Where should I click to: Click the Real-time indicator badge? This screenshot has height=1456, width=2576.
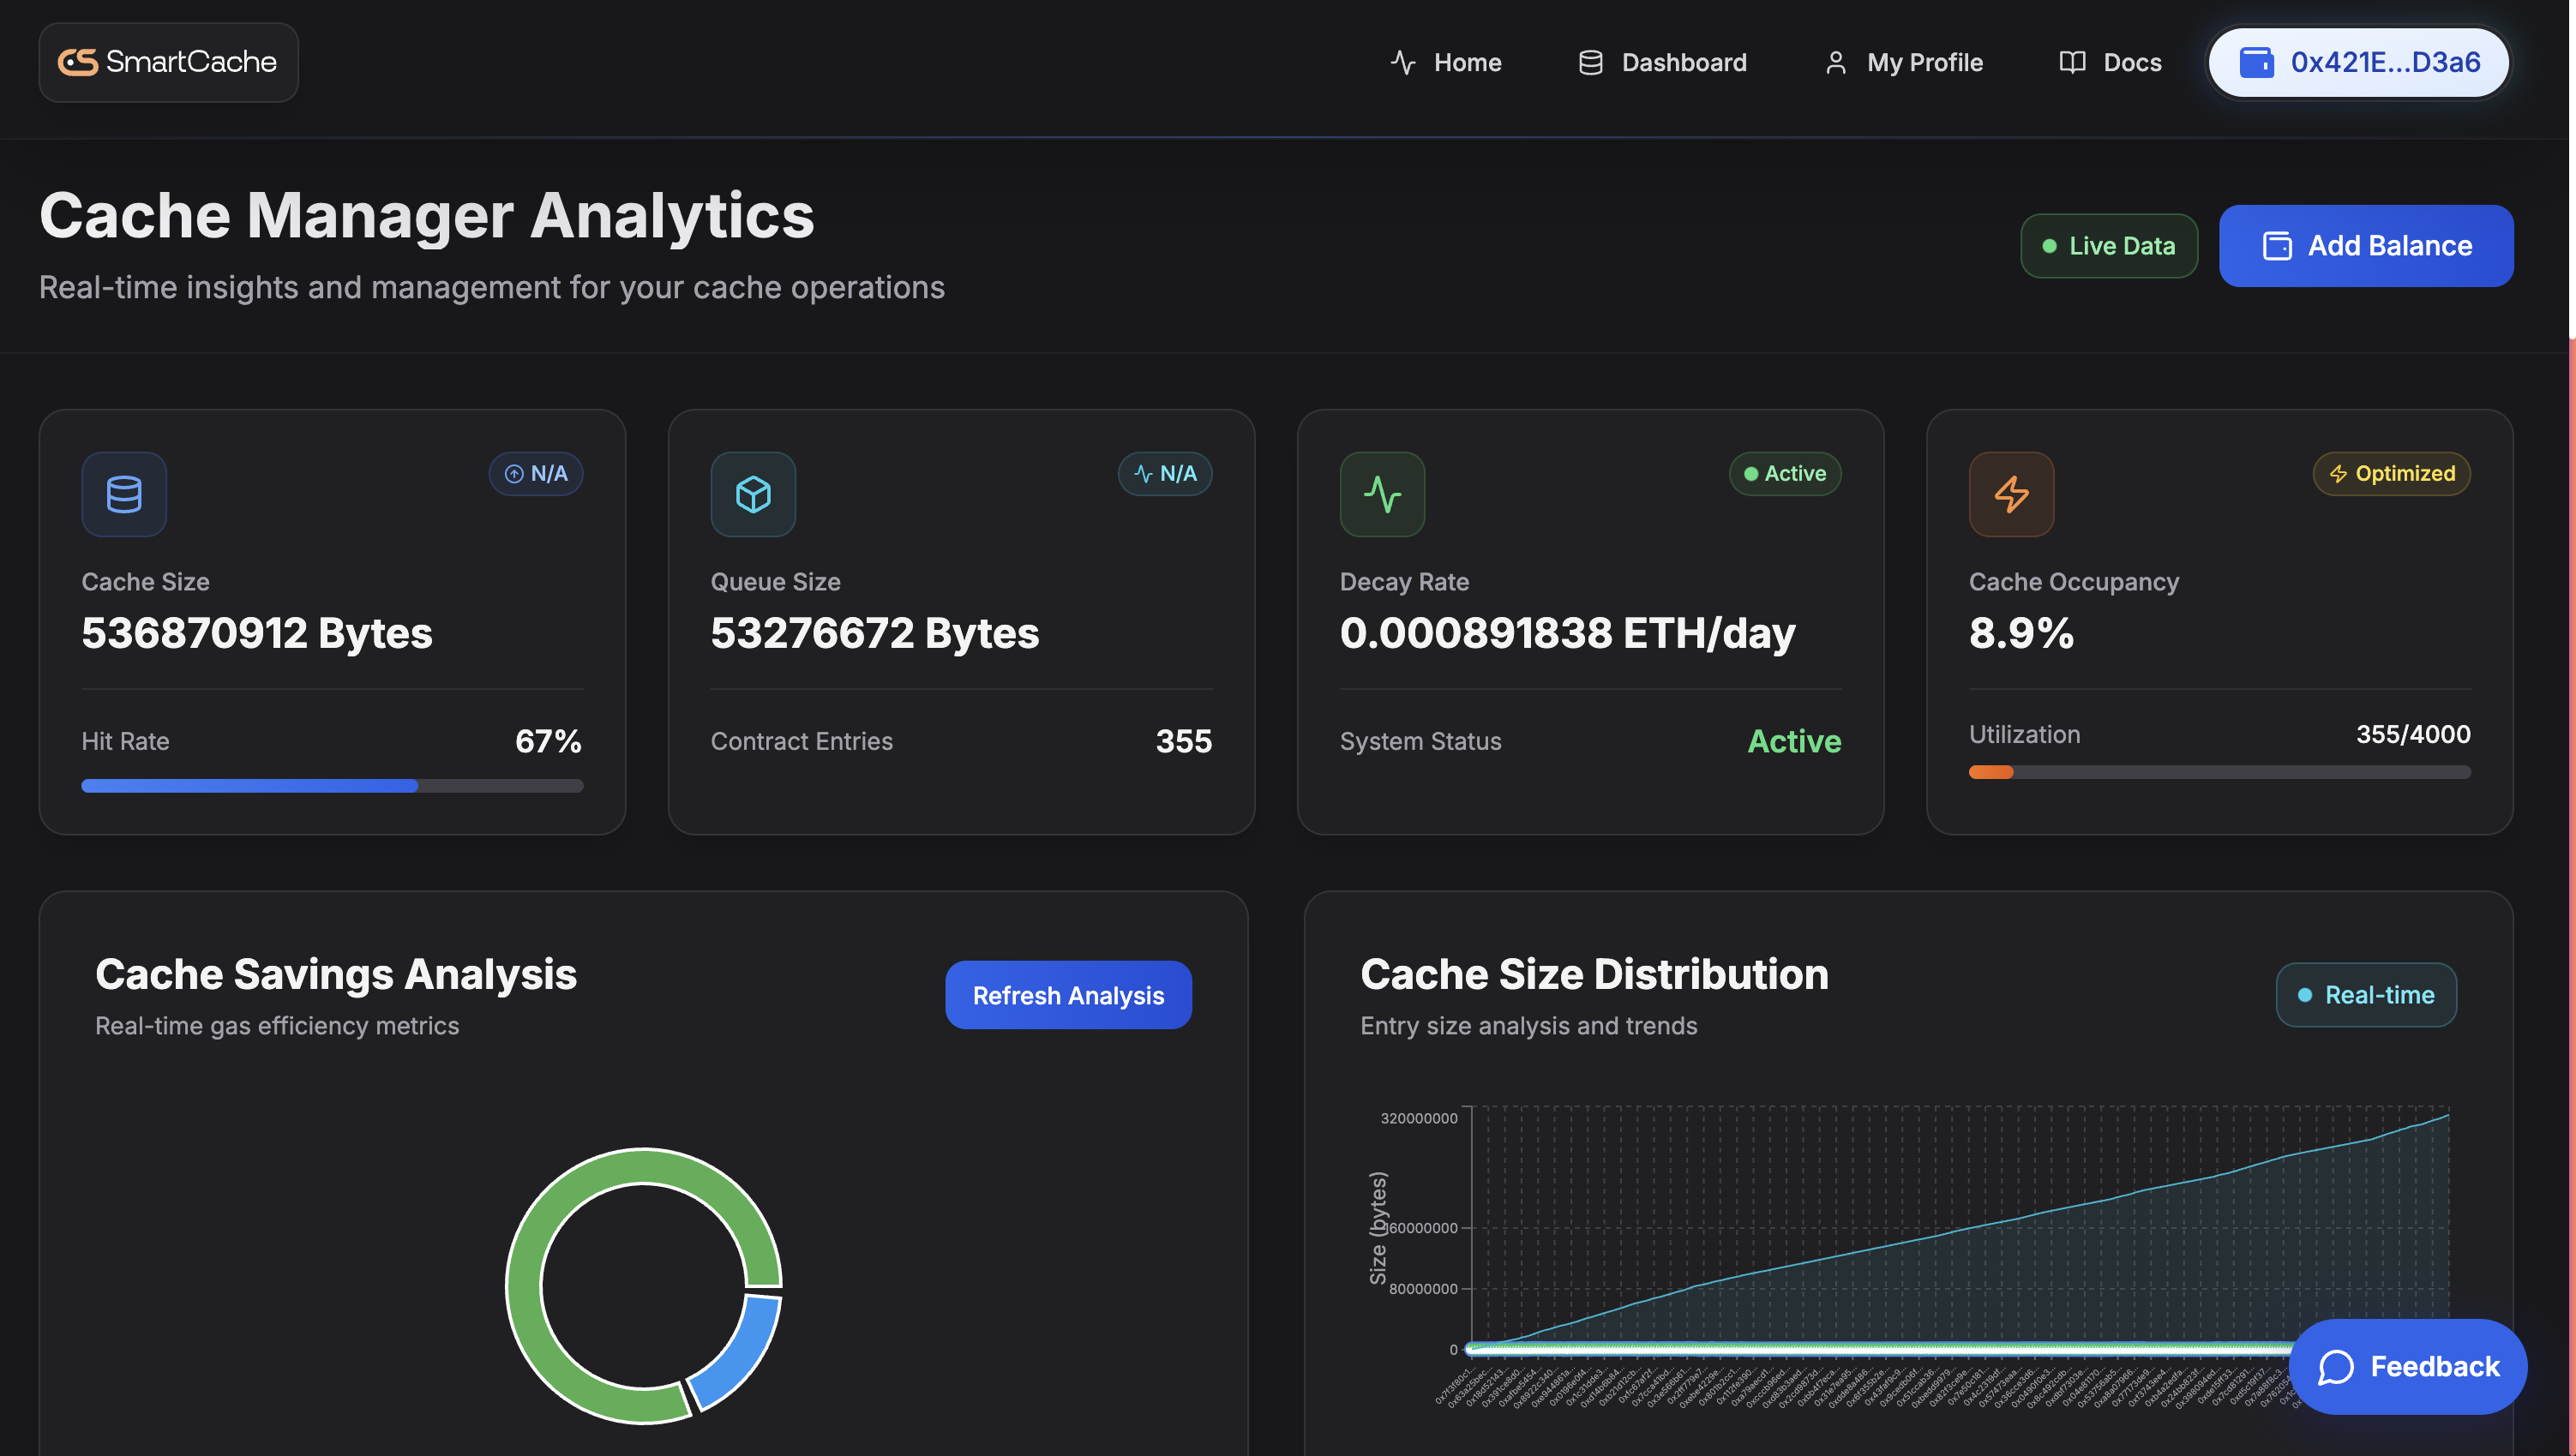pos(2366,995)
